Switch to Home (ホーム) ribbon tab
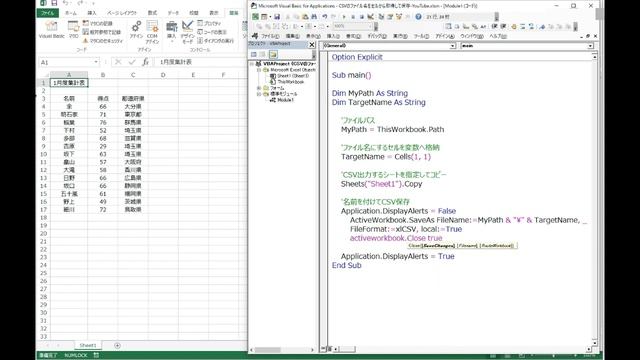This screenshot has height=360, width=640. [71, 13]
